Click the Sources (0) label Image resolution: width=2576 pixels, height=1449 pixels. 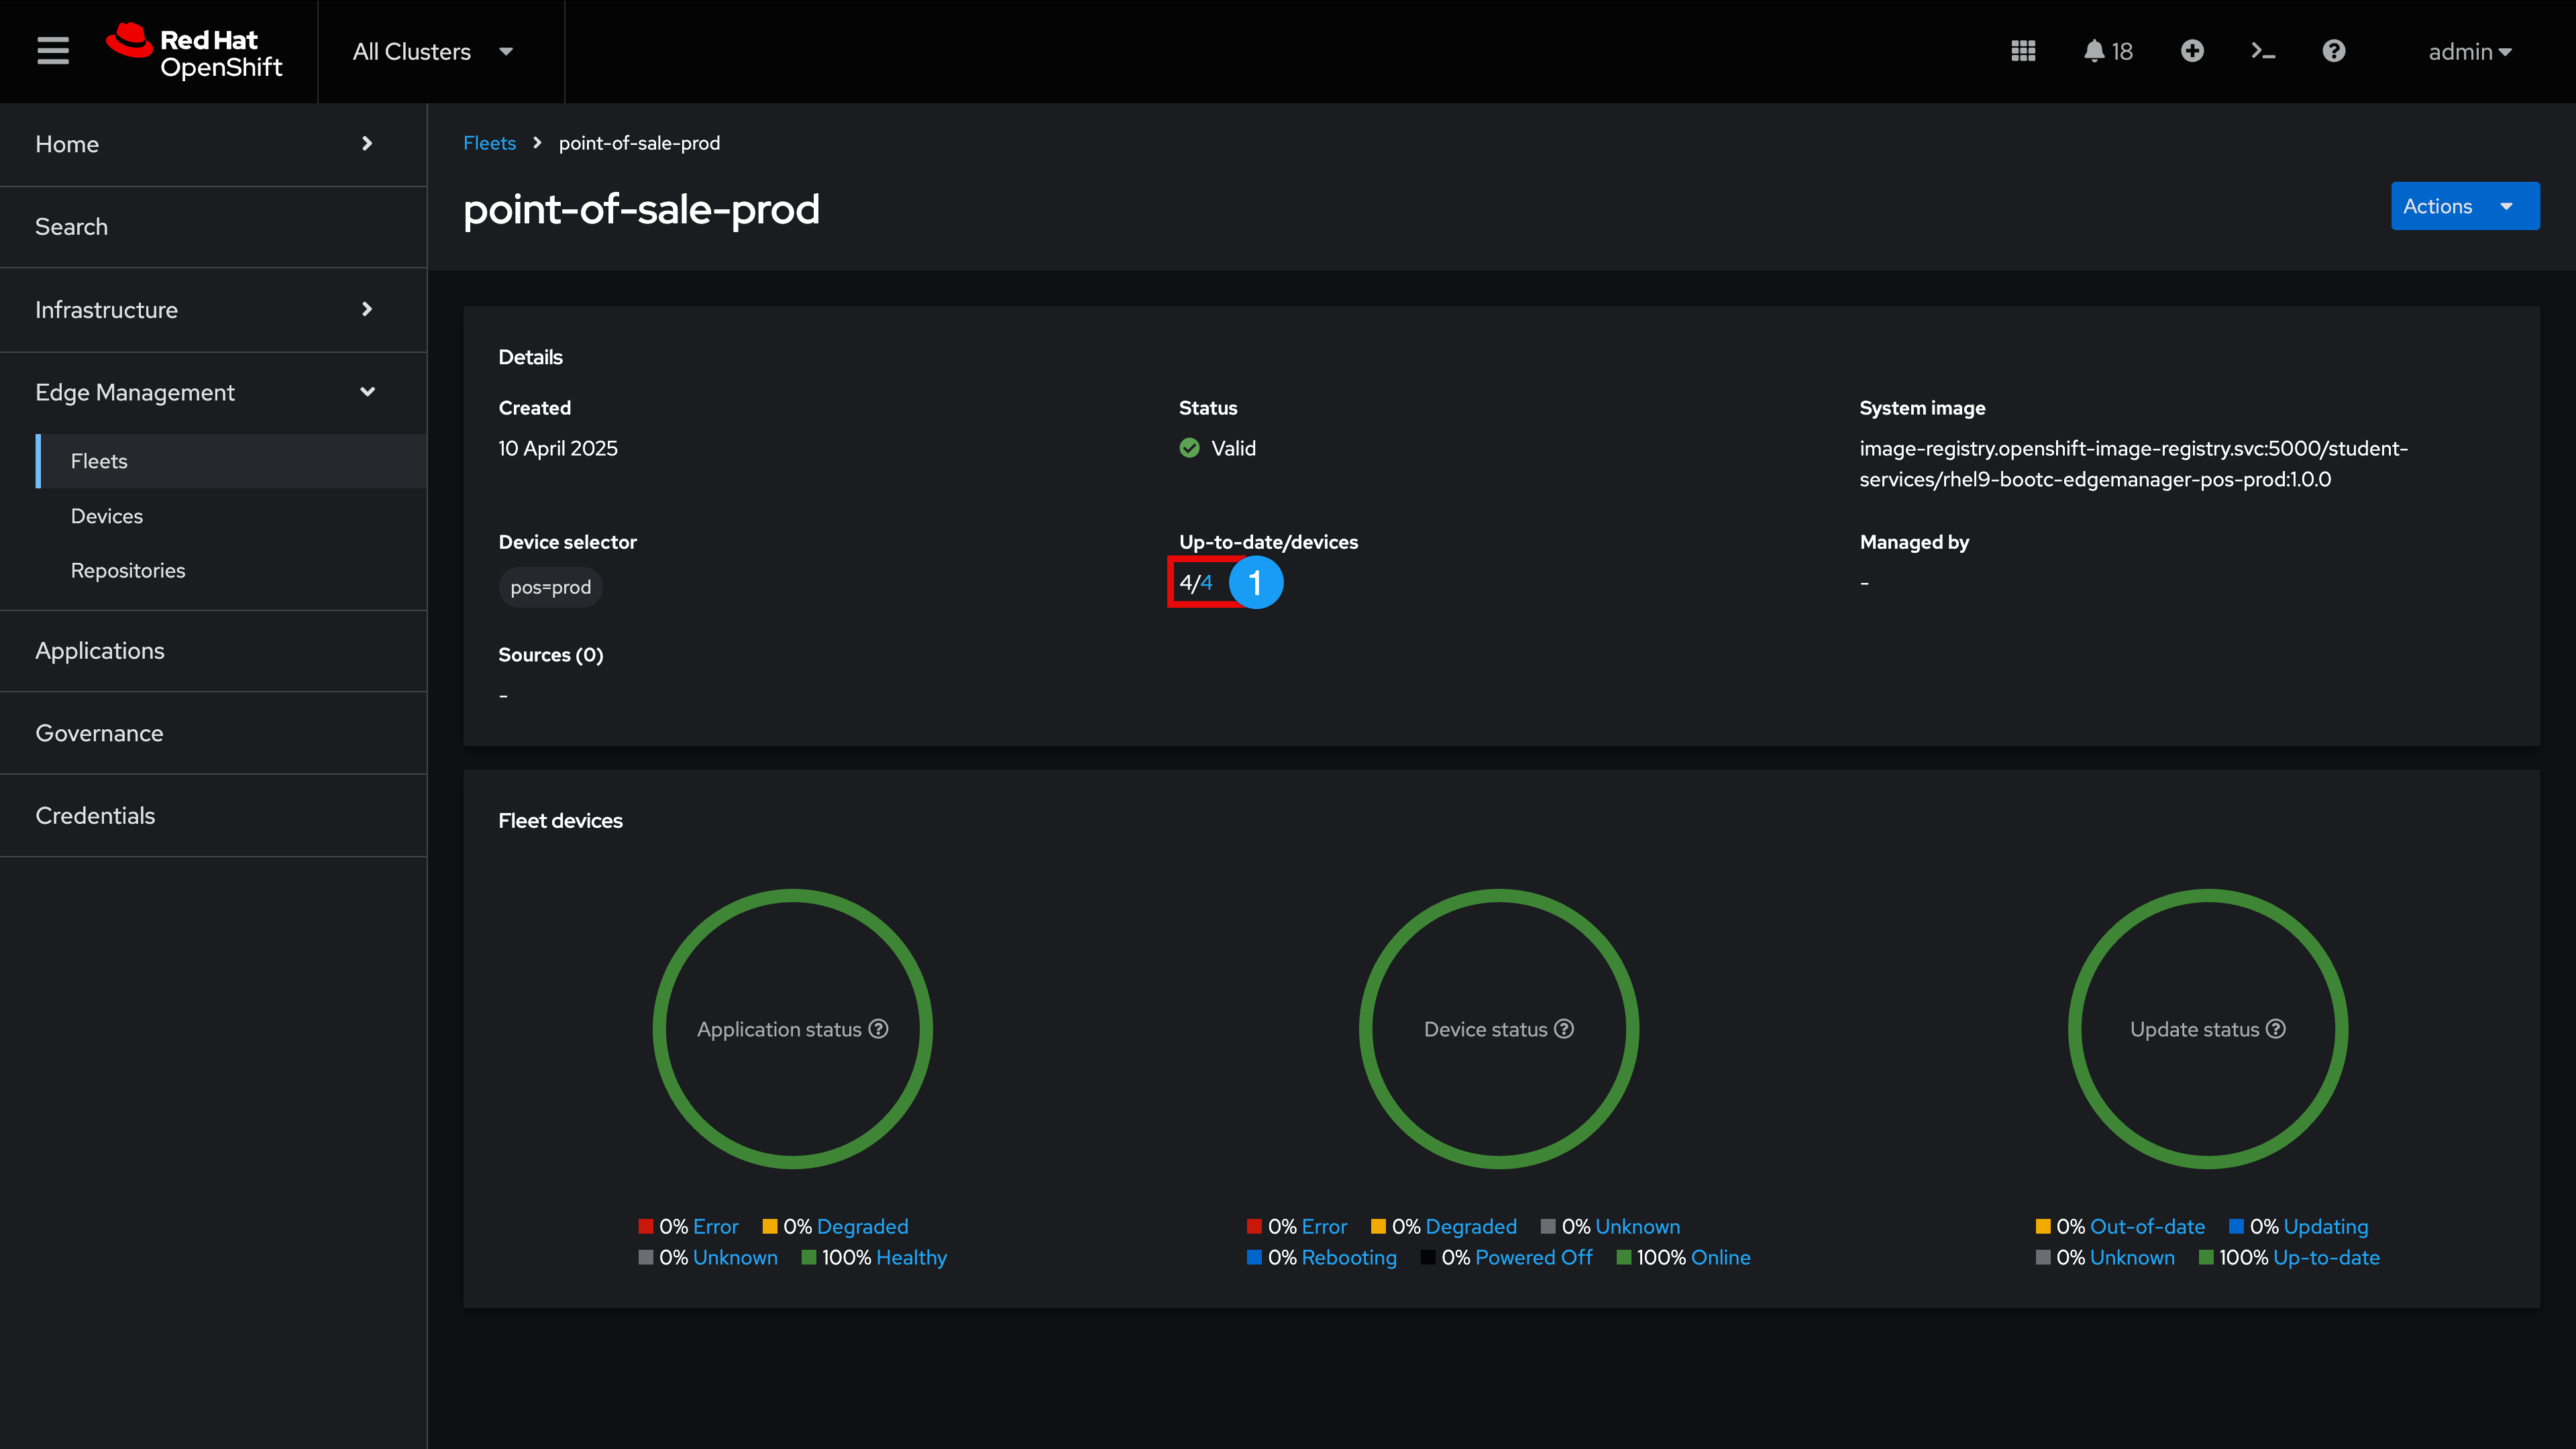click(x=551, y=655)
